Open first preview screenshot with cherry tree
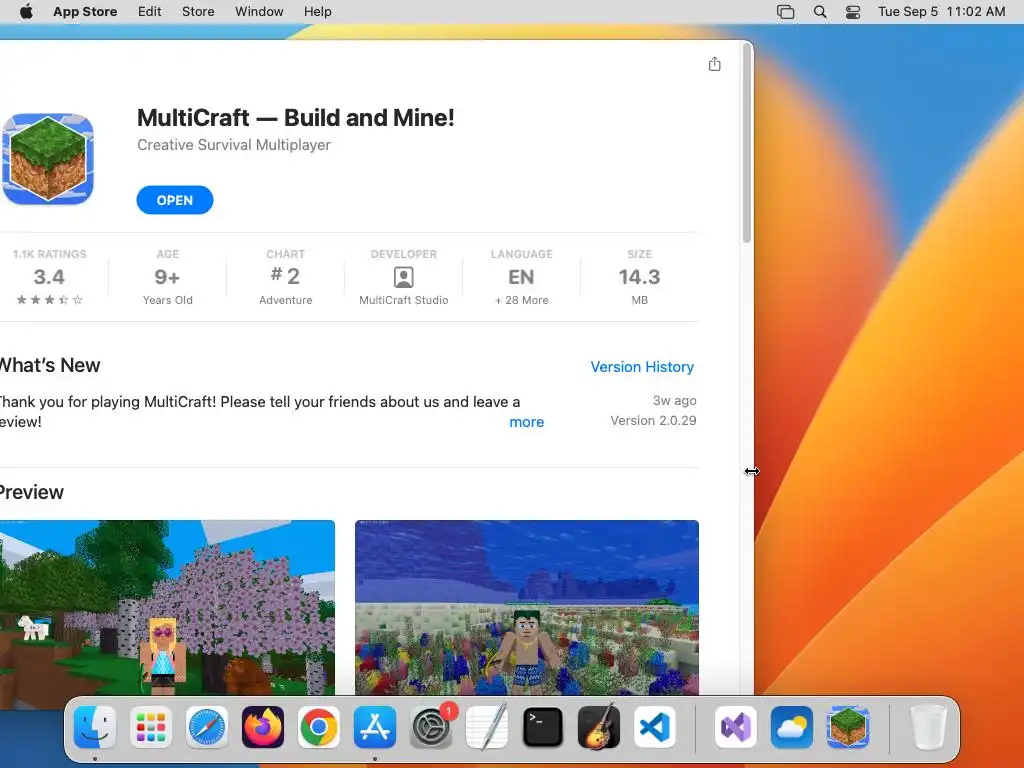1024x768 pixels. tap(167, 607)
